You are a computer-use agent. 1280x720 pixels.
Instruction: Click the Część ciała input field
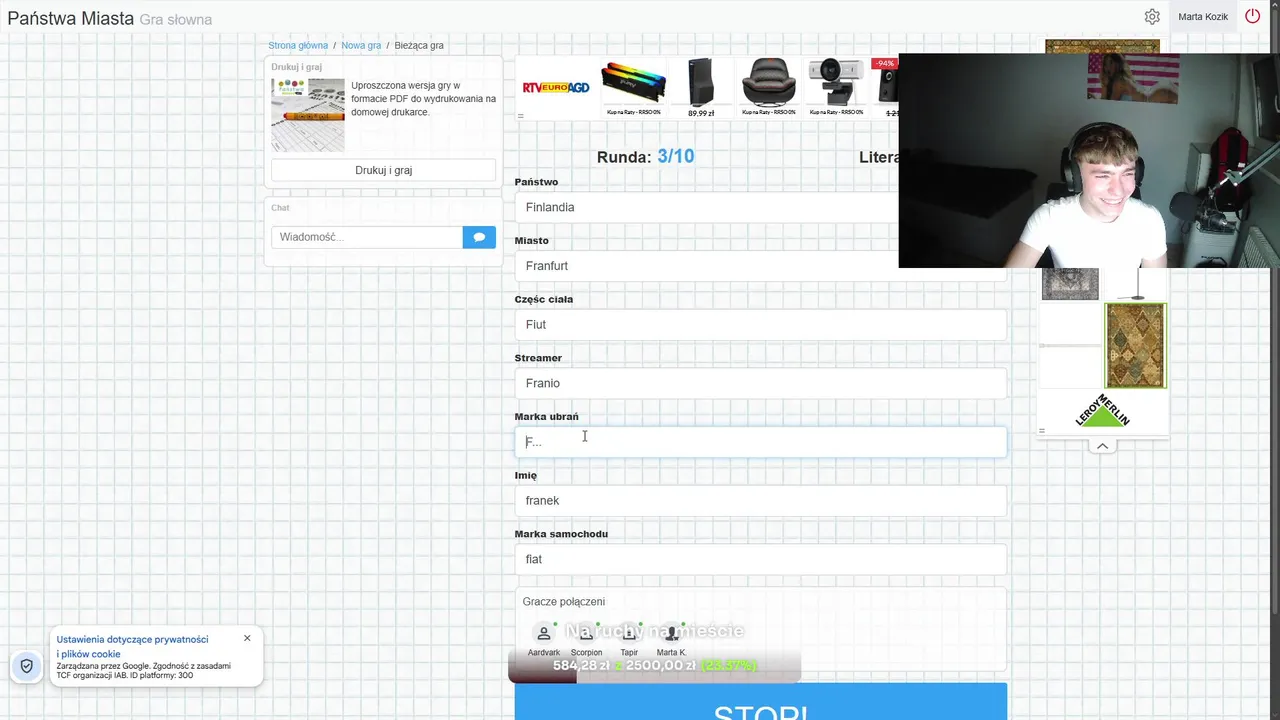(x=761, y=325)
